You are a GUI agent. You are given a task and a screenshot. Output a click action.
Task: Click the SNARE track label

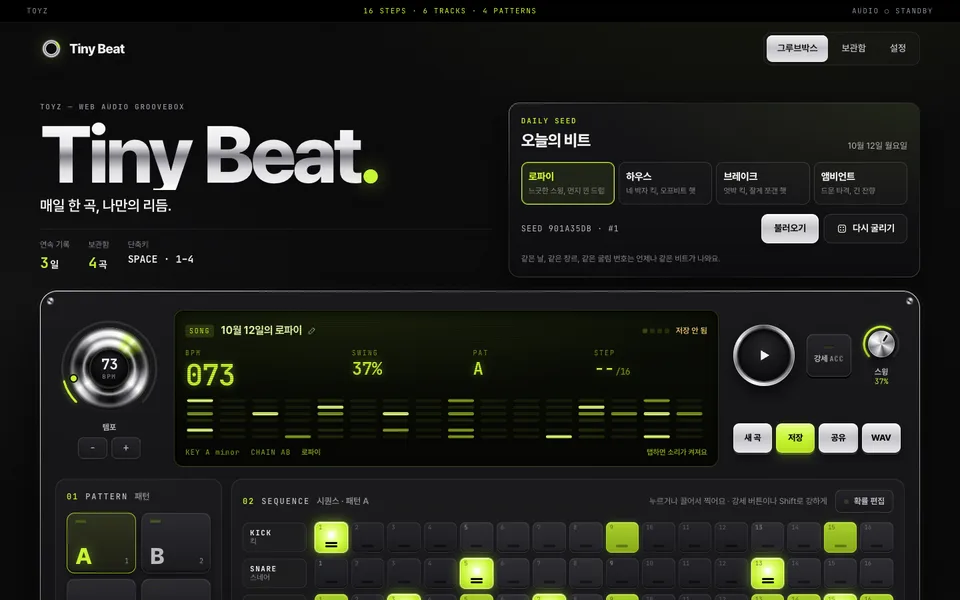click(274, 573)
